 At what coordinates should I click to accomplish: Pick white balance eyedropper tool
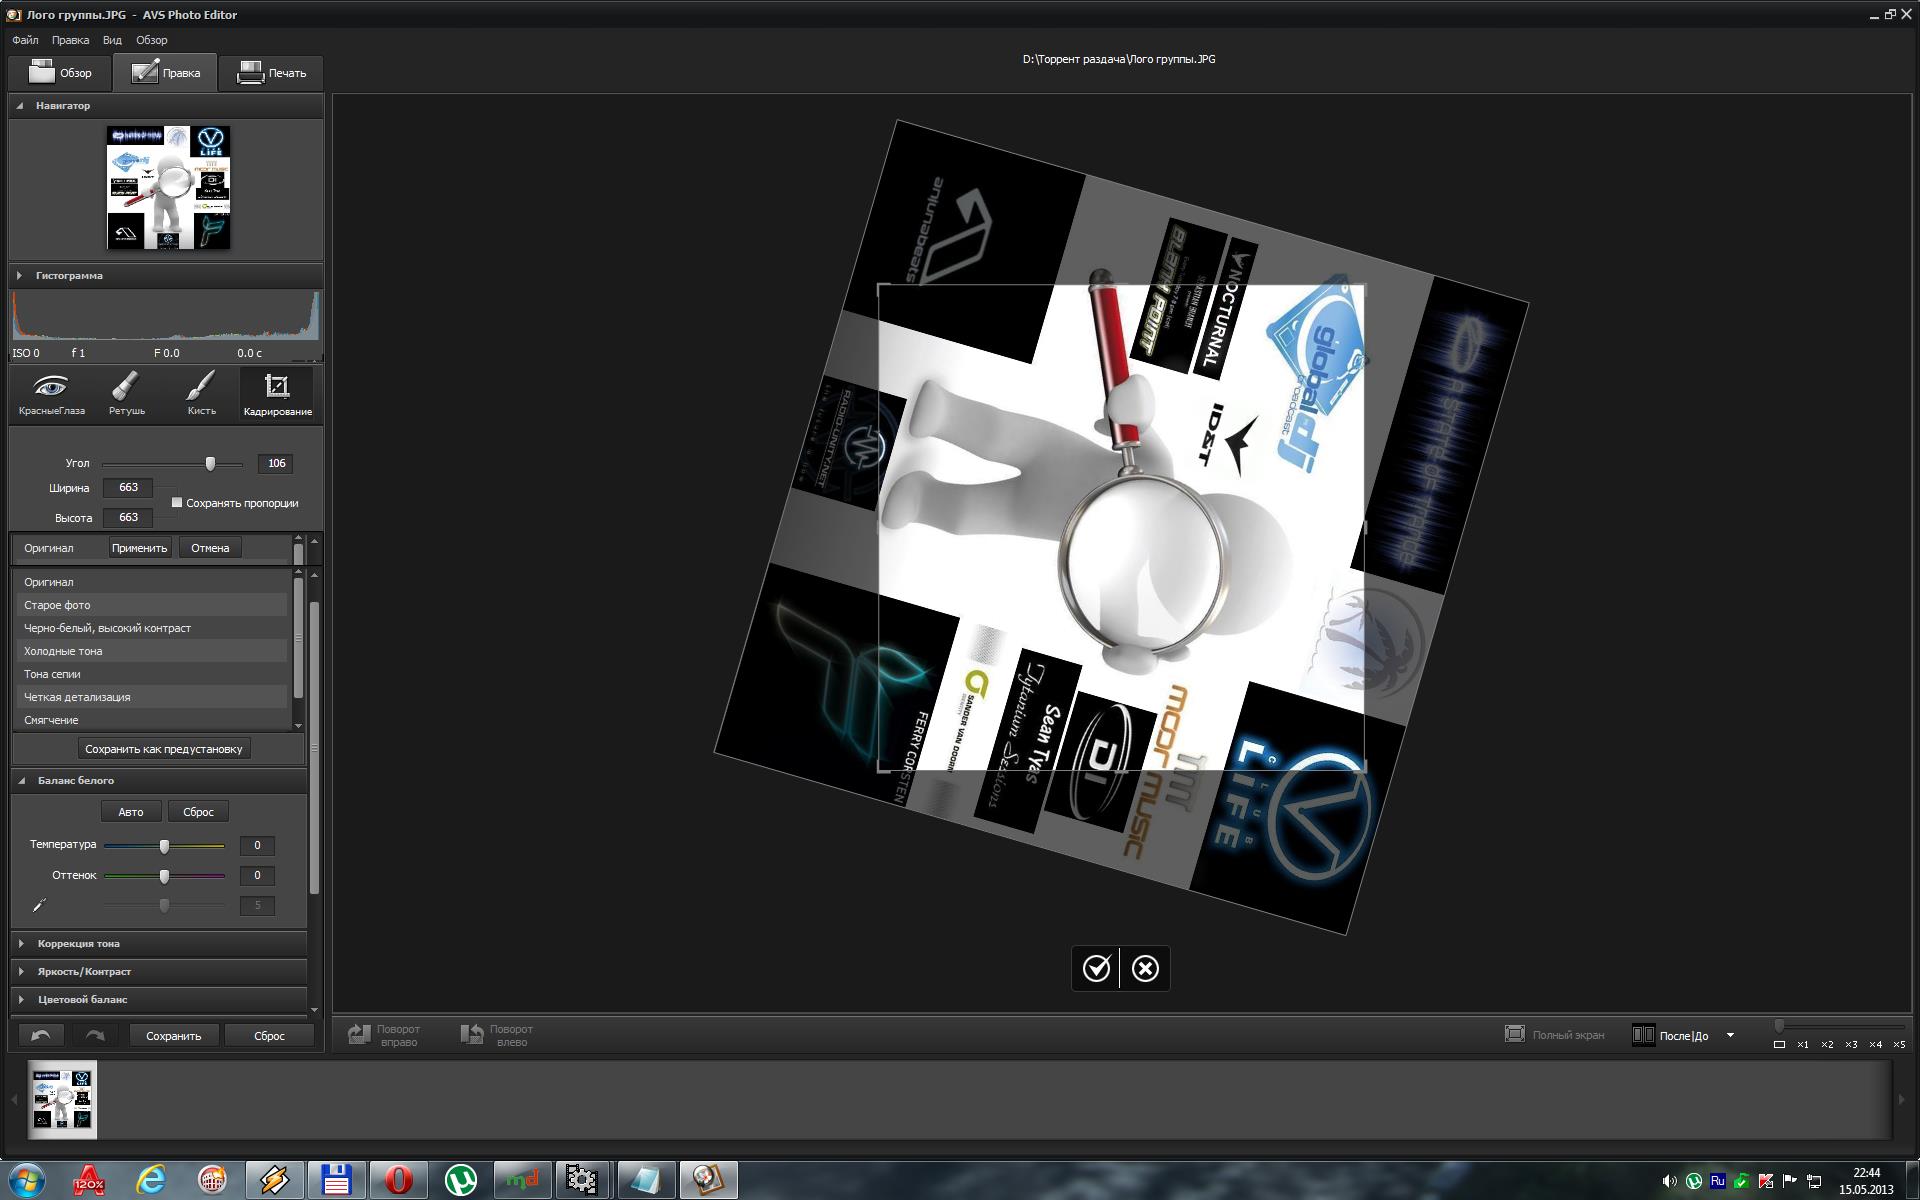40,905
